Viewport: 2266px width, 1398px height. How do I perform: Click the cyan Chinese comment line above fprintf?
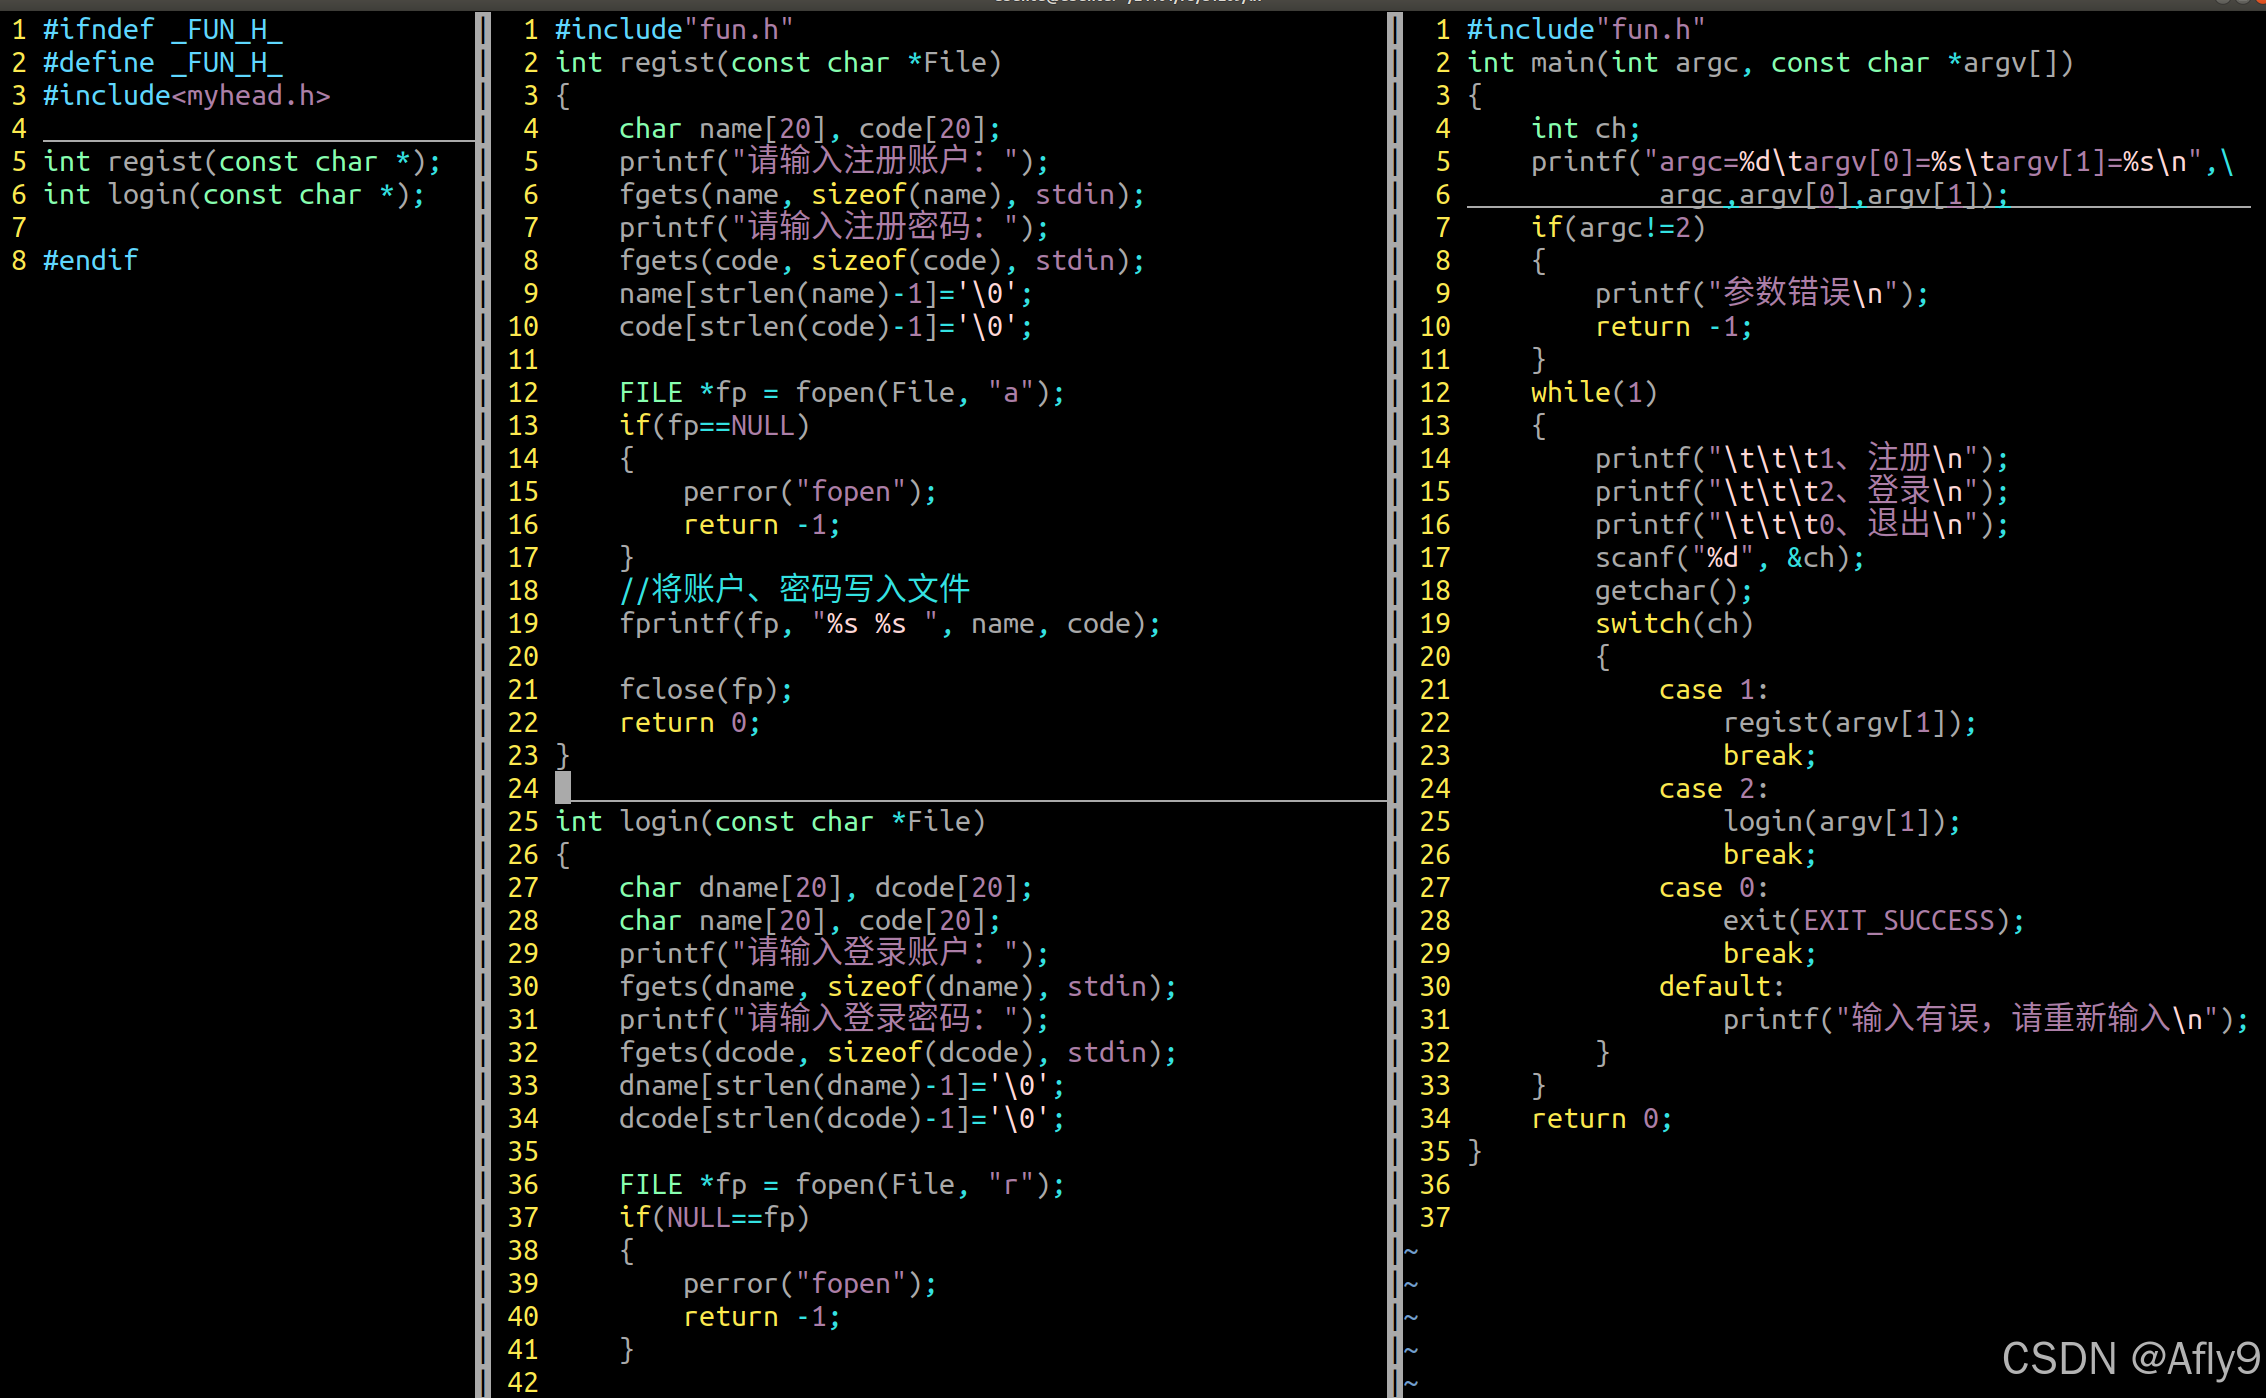tap(794, 590)
